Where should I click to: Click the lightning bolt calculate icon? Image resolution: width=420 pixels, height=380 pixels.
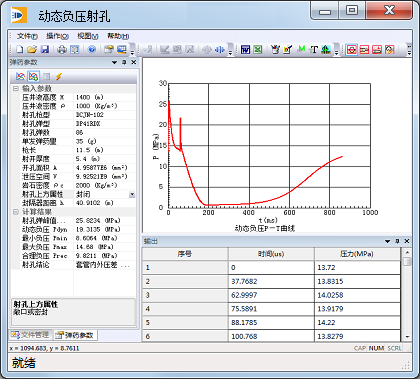pos(59,77)
